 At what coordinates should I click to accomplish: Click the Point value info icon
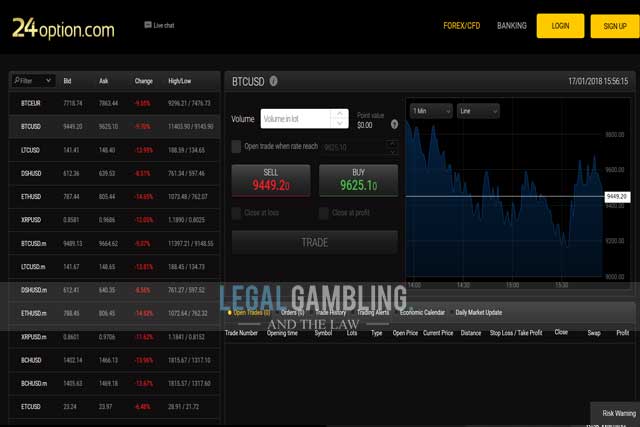pyautogui.click(x=394, y=124)
